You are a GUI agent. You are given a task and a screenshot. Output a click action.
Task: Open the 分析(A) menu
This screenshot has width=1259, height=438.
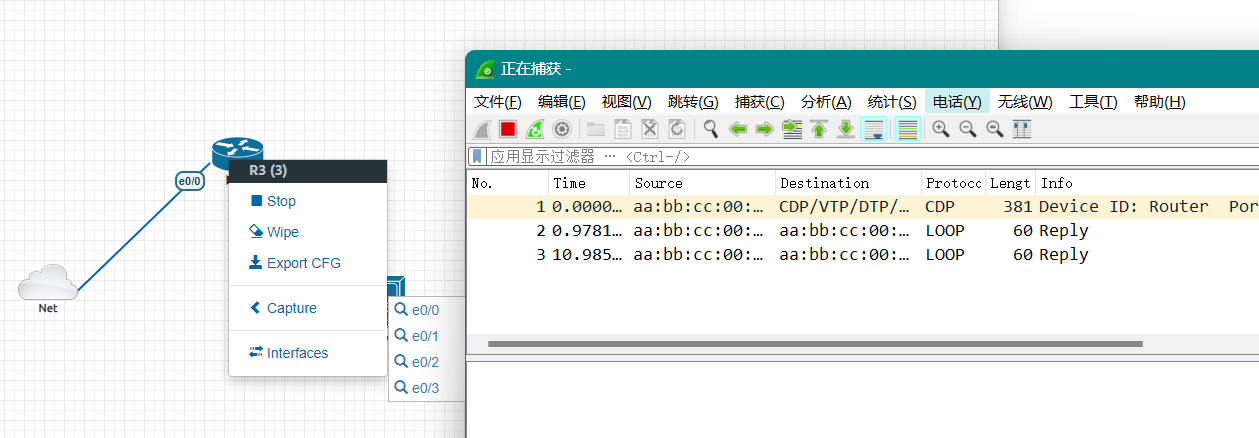pyautogui.click(x=826, y=102)
